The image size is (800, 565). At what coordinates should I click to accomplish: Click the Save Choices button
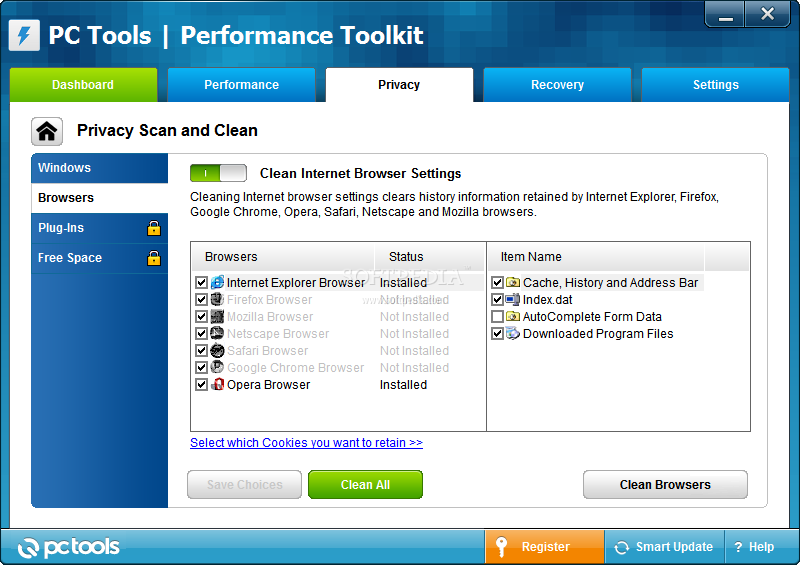tap(244, 484)
